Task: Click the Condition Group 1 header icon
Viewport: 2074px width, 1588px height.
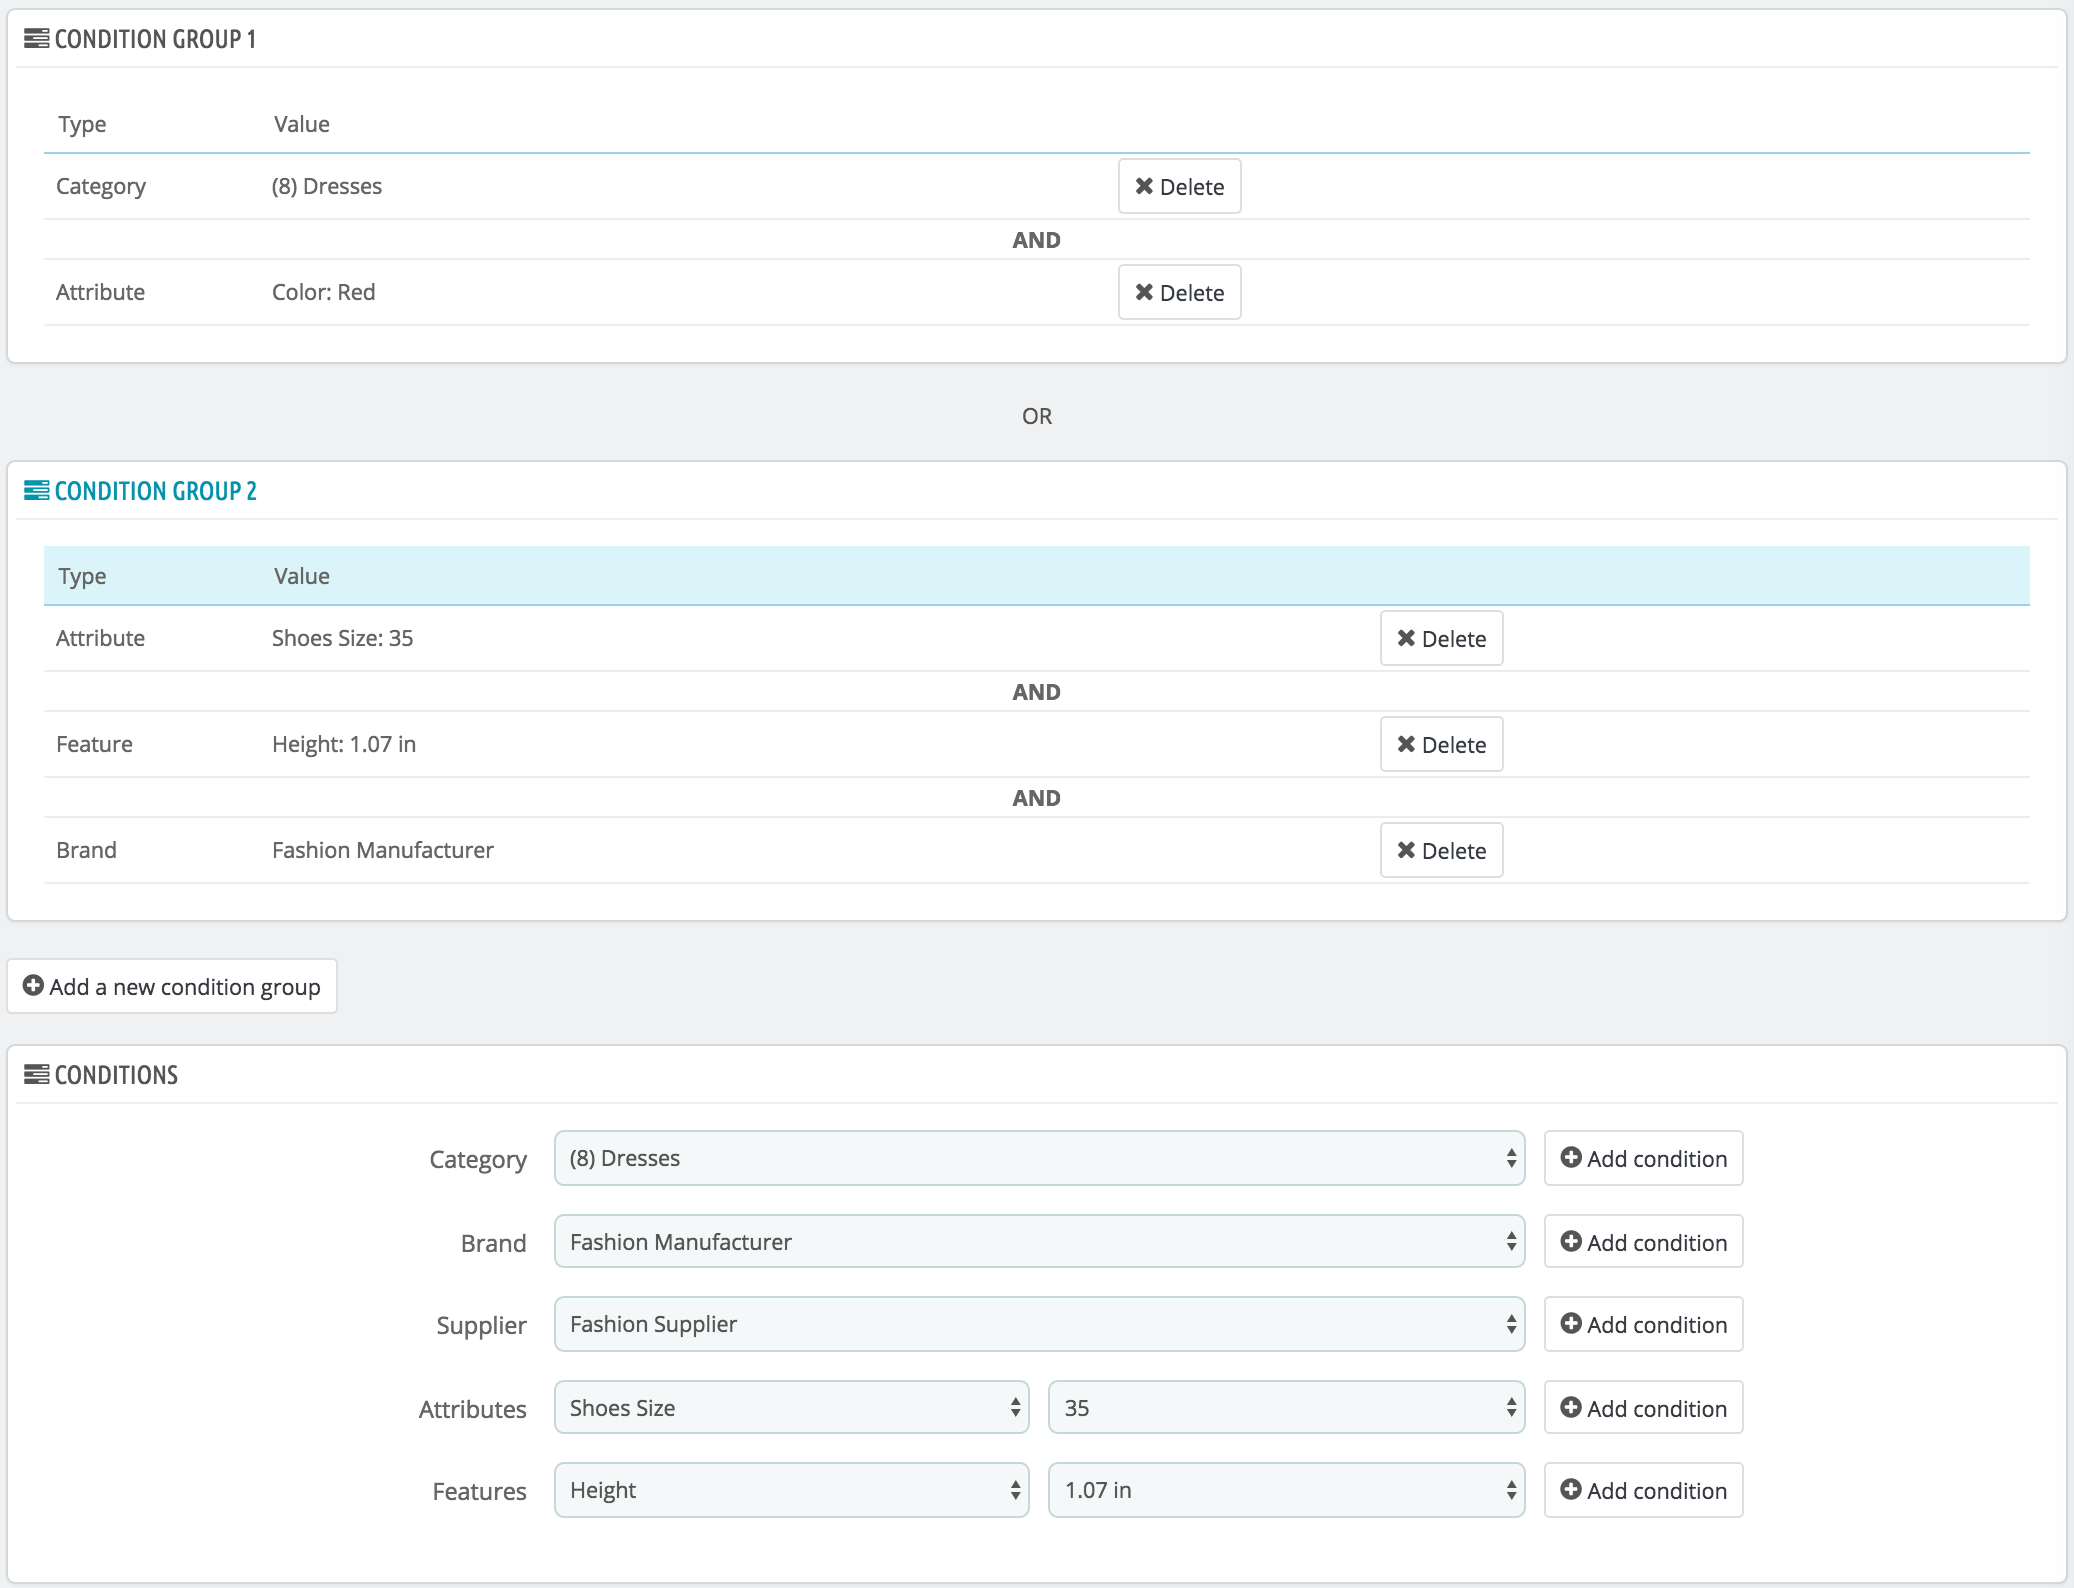Action: click(x=36, y=39)
